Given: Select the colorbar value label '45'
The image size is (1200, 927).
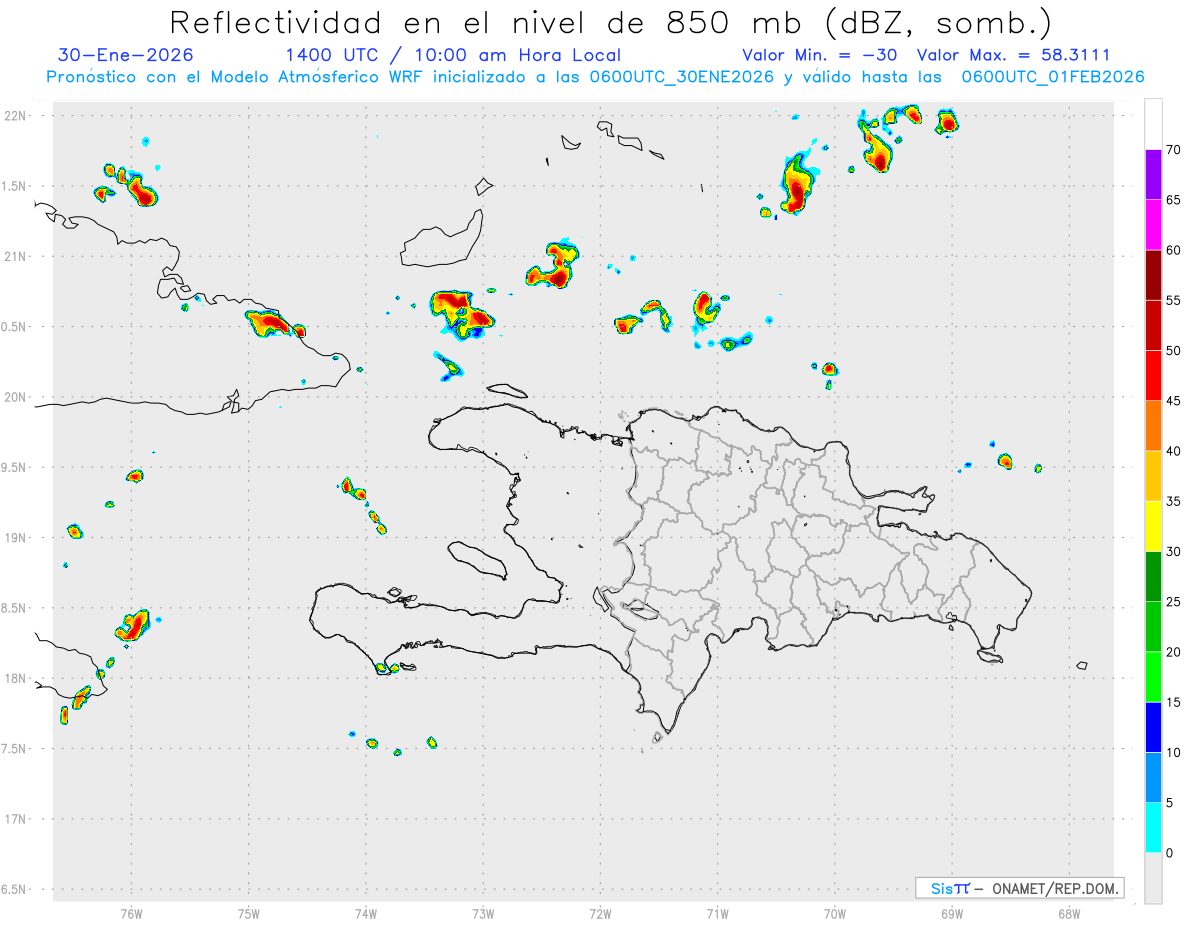Looking at the screenshot, I should click(1174, 401).
